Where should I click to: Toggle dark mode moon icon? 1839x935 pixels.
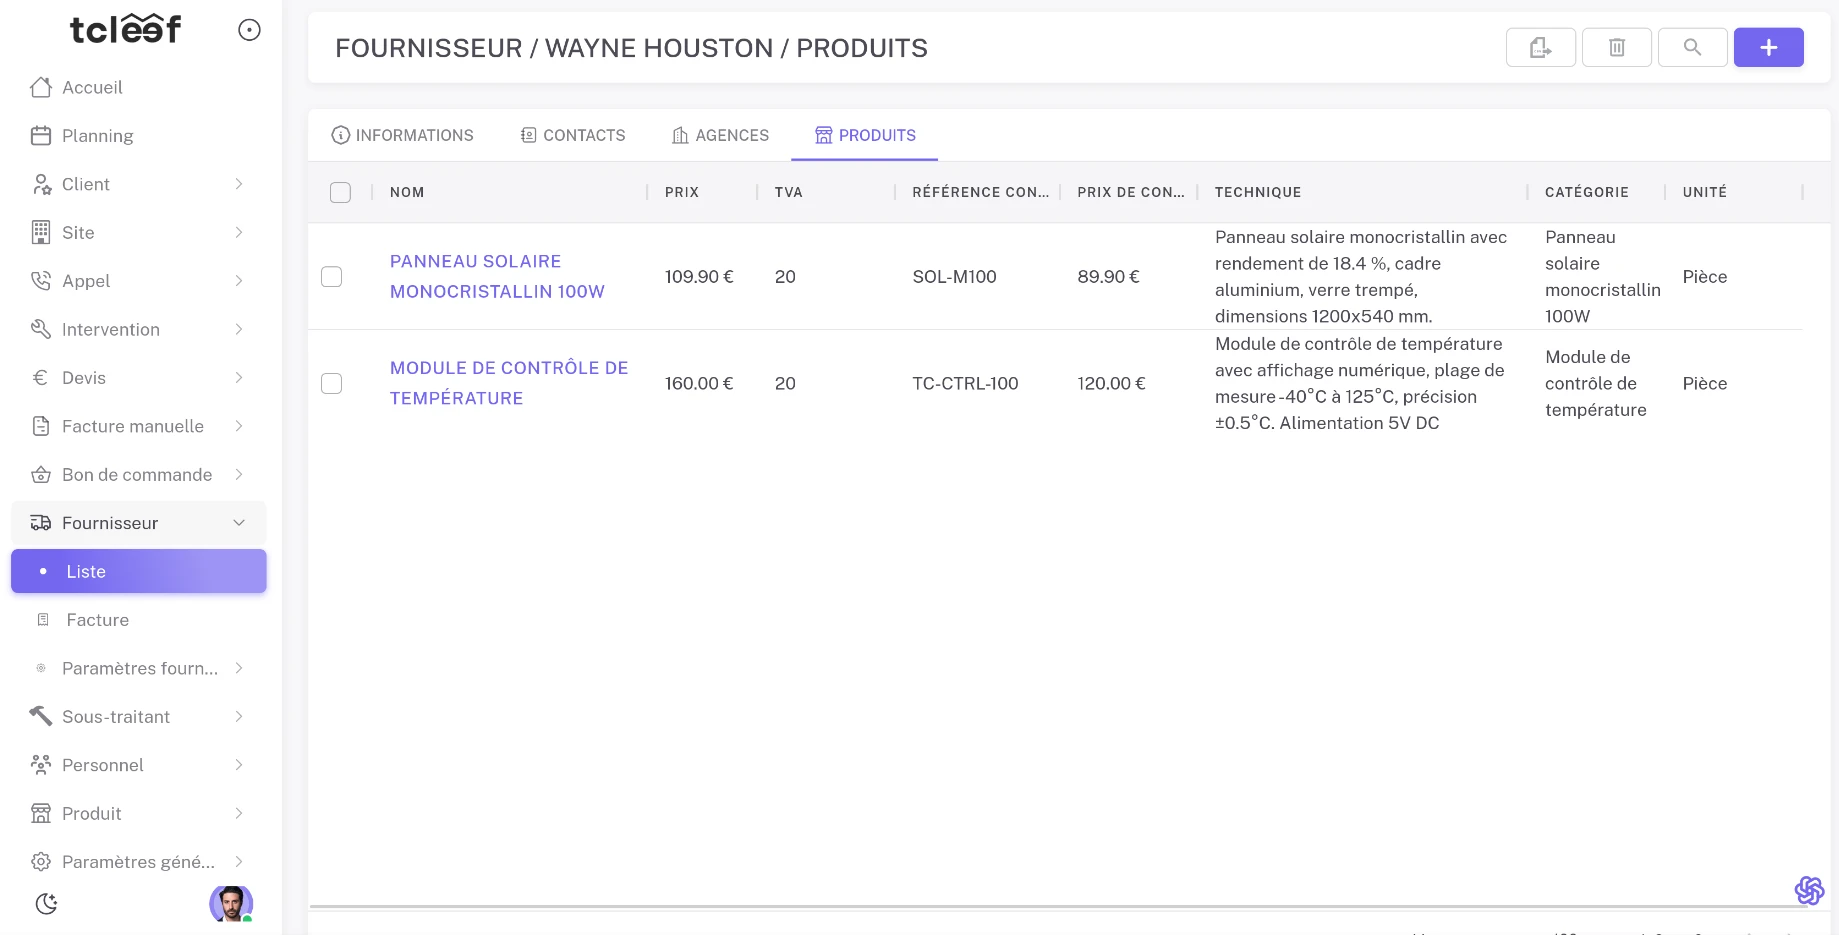tap(46, 904)
